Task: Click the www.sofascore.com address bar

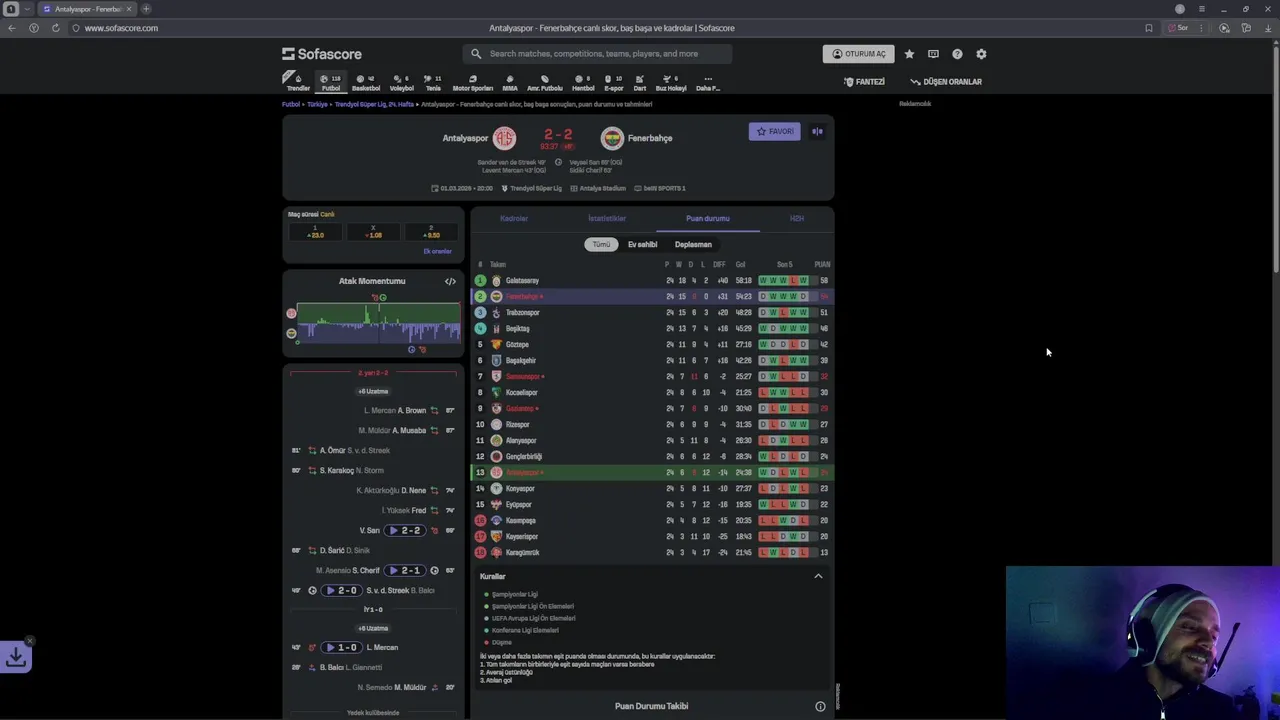Action: 121,28
